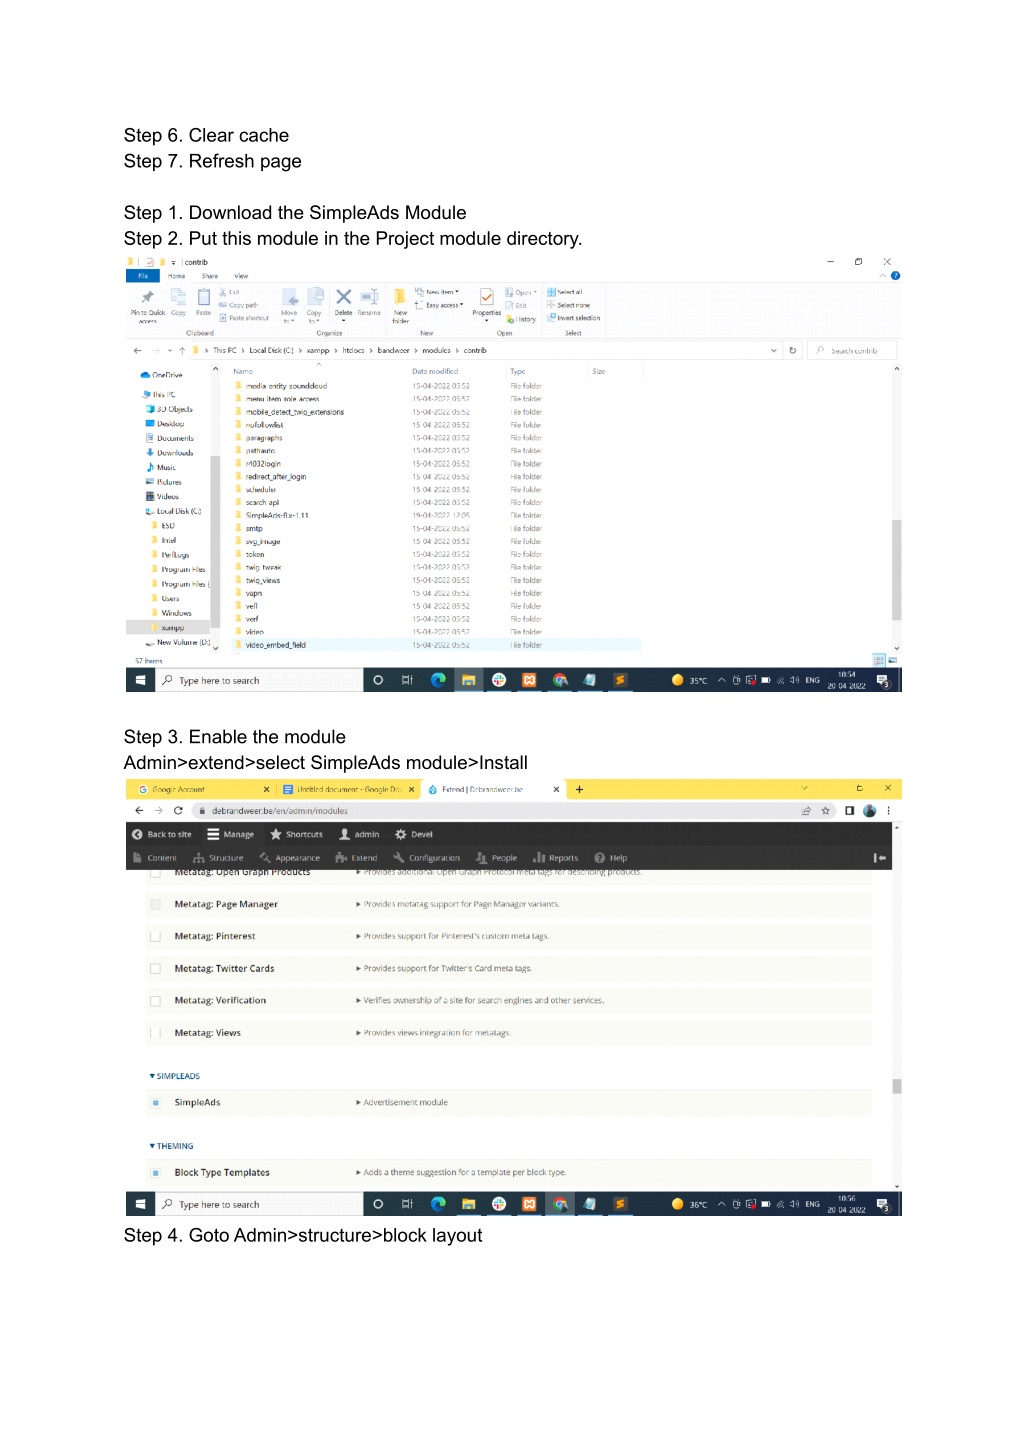1024x1446 pixels.
Task: Click the debrandweer.be URL address bar
Action: click(x=495, y=811)
